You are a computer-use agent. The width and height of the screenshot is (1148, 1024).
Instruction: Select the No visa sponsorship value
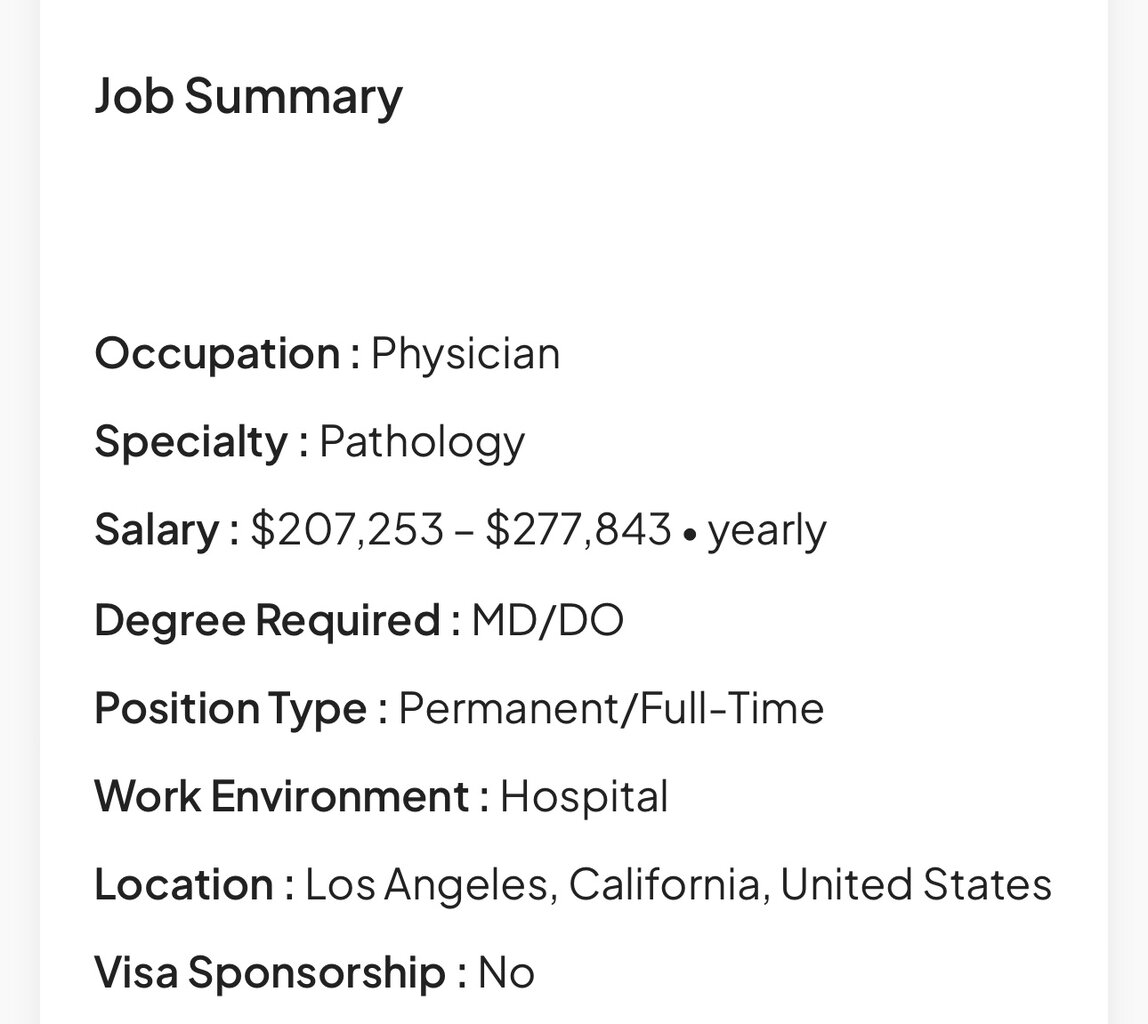pos(506,973)
